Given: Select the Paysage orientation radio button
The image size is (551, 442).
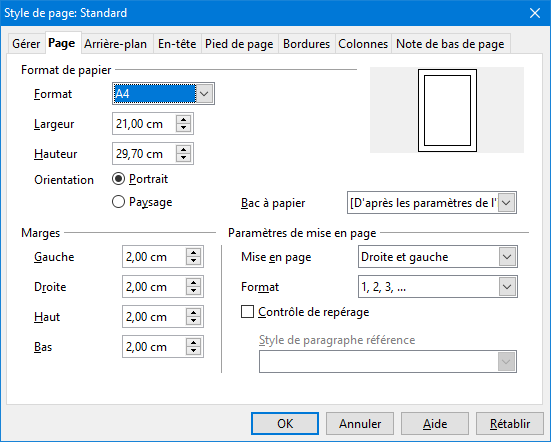Looking at the screenshot, I should coord(118,202).
